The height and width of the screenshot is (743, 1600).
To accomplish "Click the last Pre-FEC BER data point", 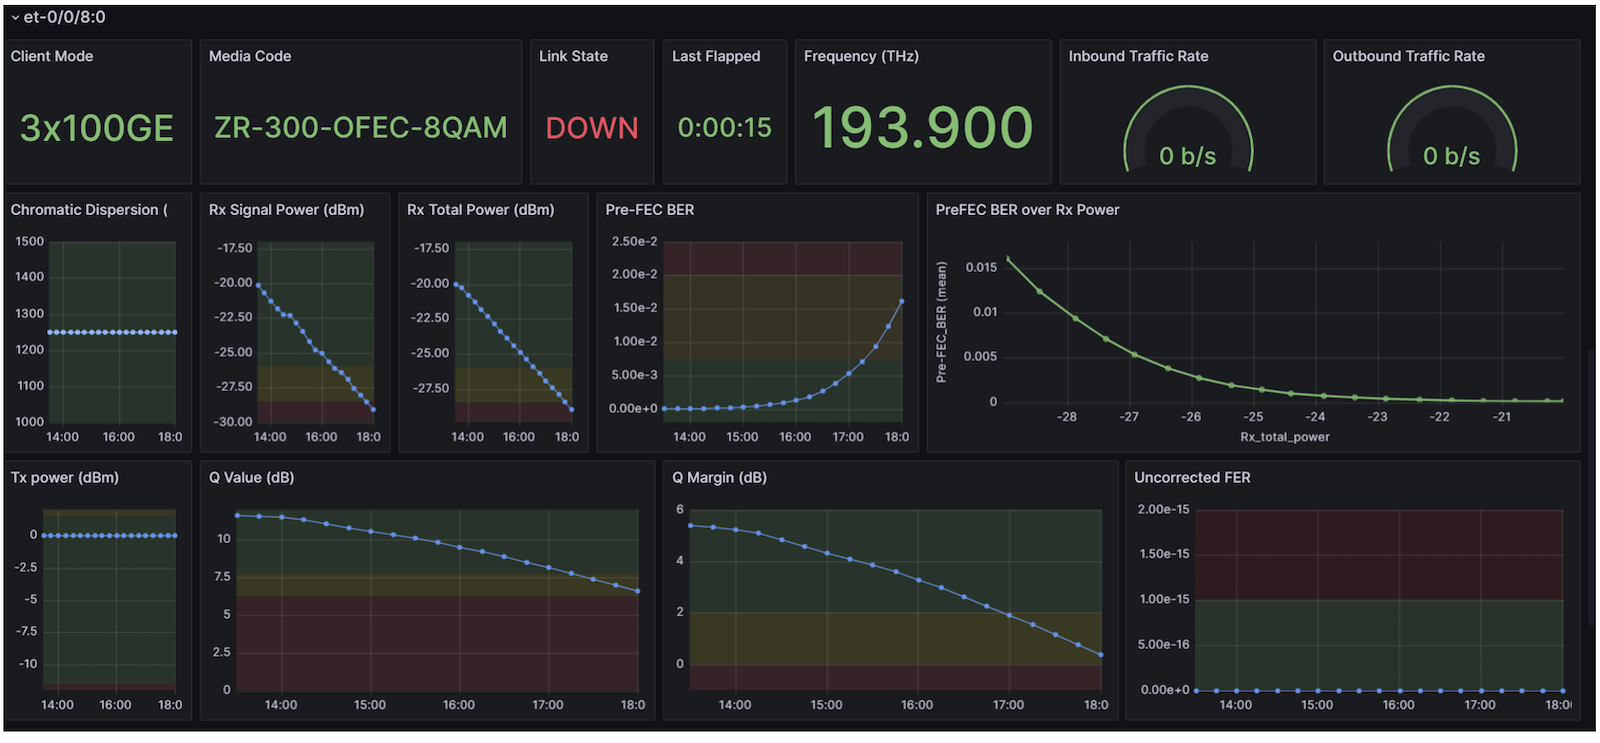I will point(902,301).
